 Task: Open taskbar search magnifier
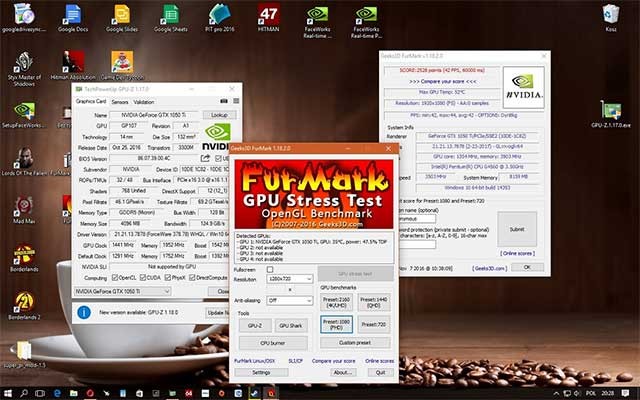coord(24,393)
